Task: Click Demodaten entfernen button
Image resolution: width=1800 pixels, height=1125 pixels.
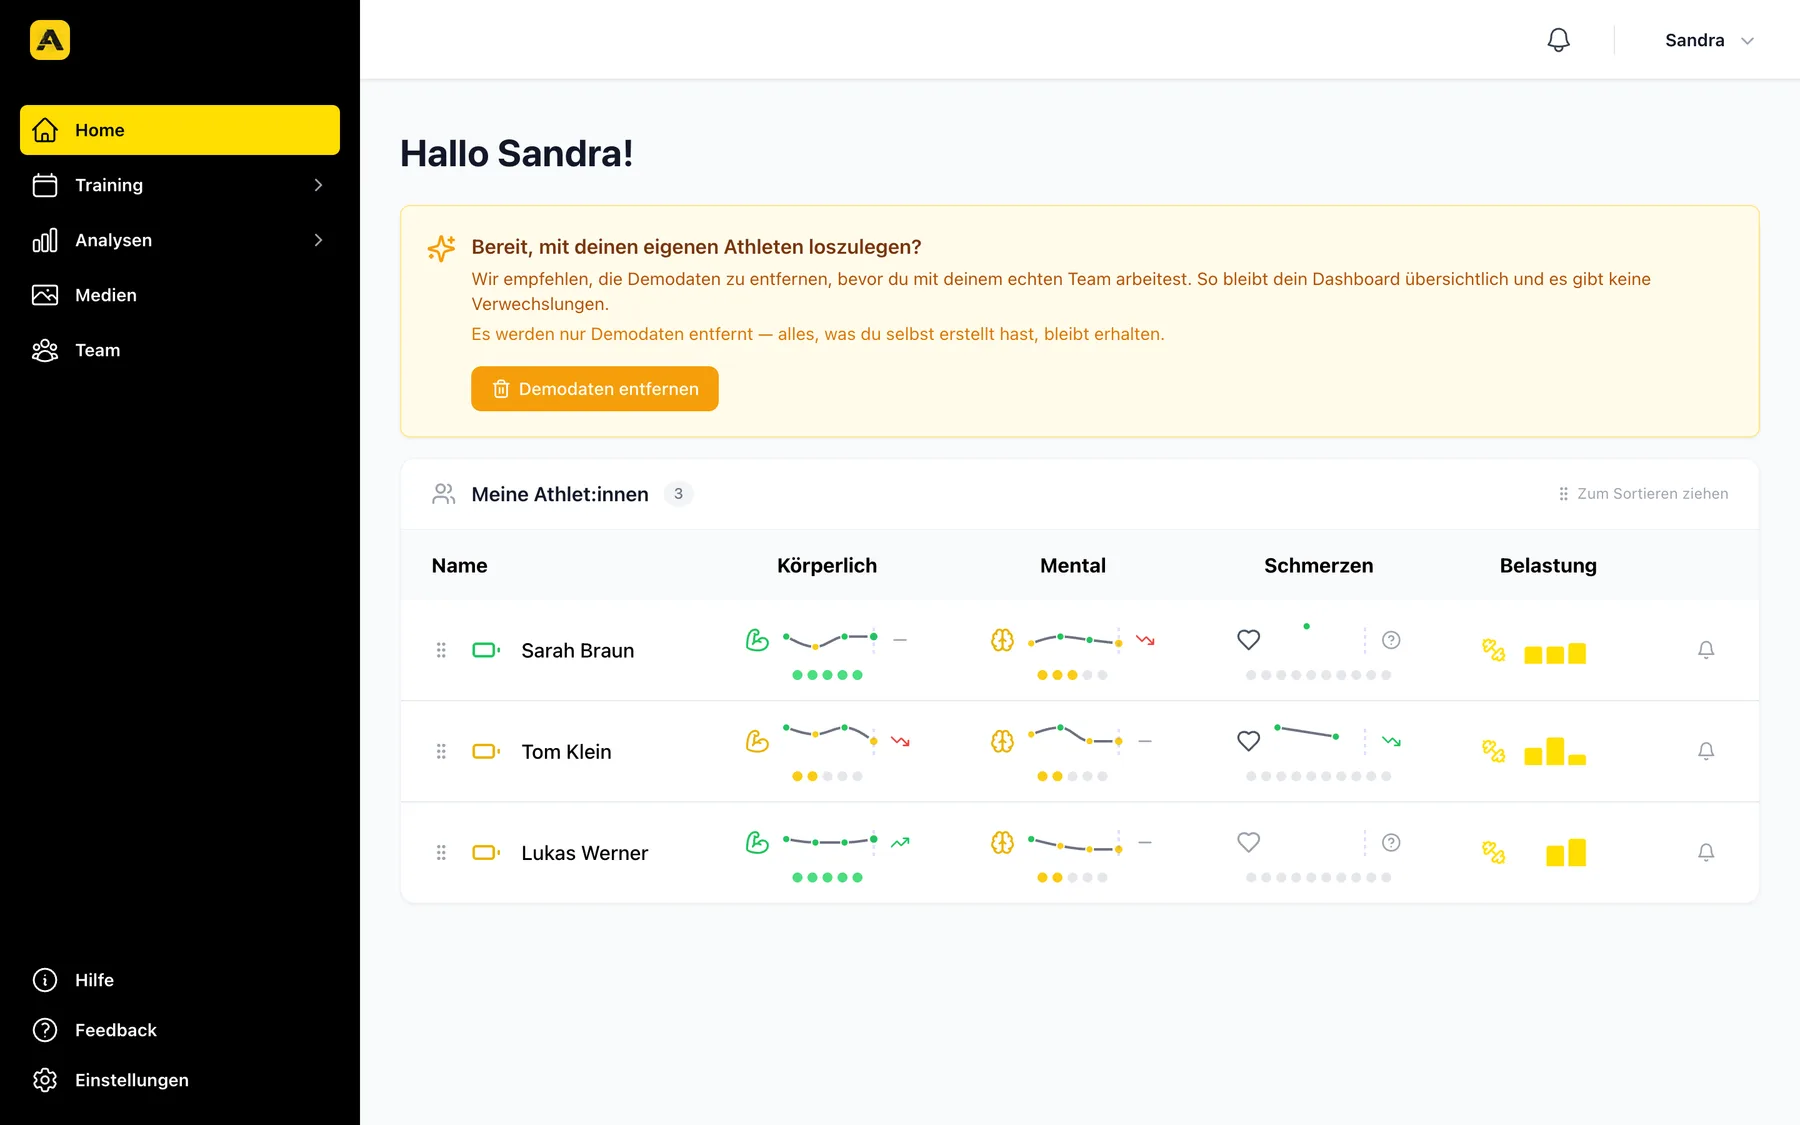Action: coord(595,389)
